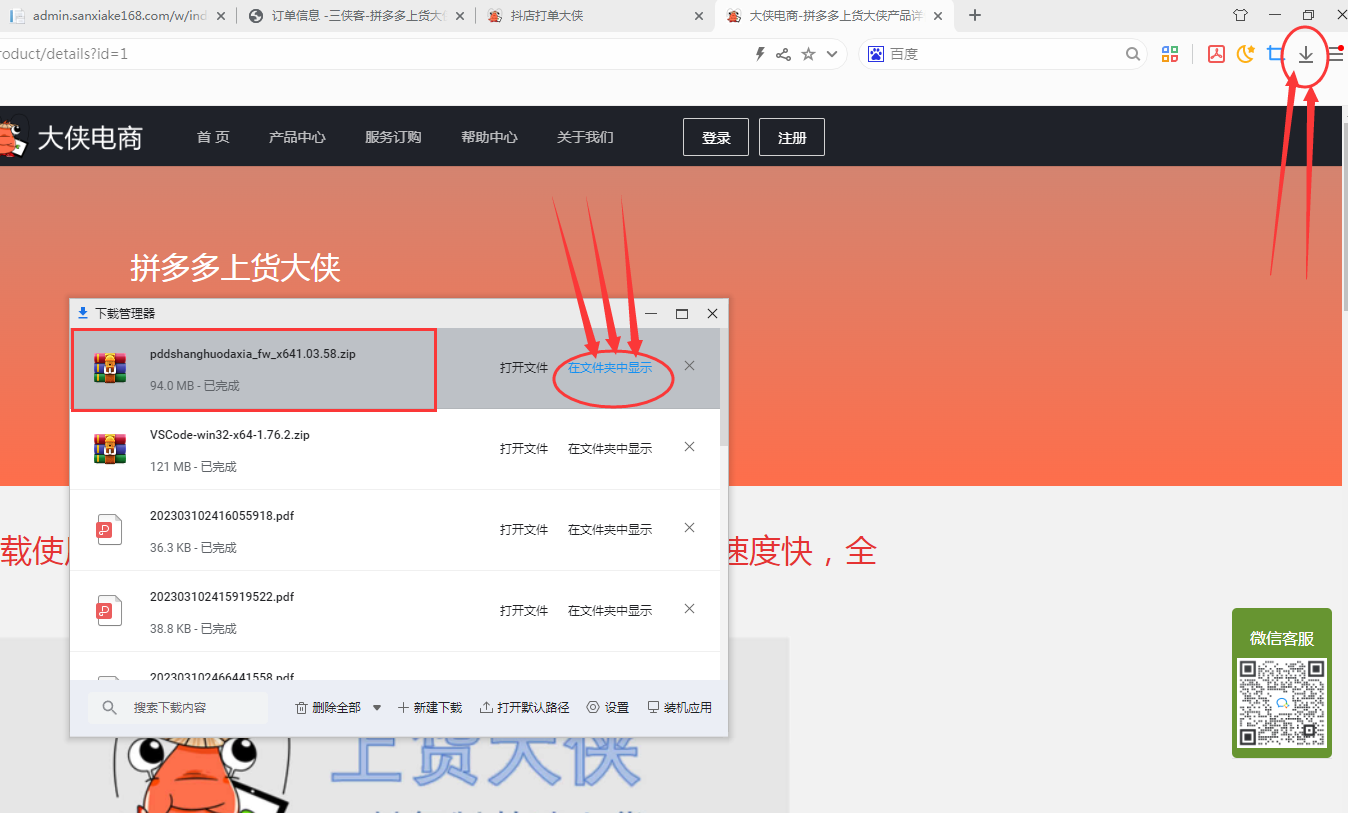Viewport: 1348px width, 813px height.
Task: Open the PDF extension icon
Action: (x=1216, y=54)
